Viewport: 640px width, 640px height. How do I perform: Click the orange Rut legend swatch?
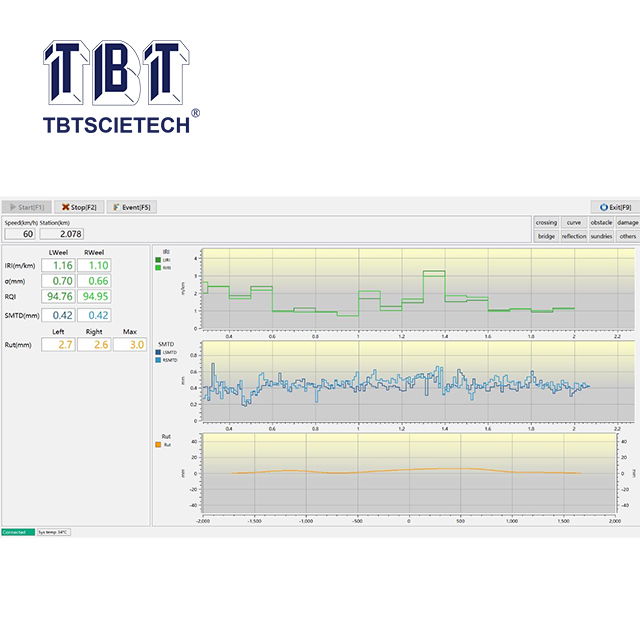[157, 444]
